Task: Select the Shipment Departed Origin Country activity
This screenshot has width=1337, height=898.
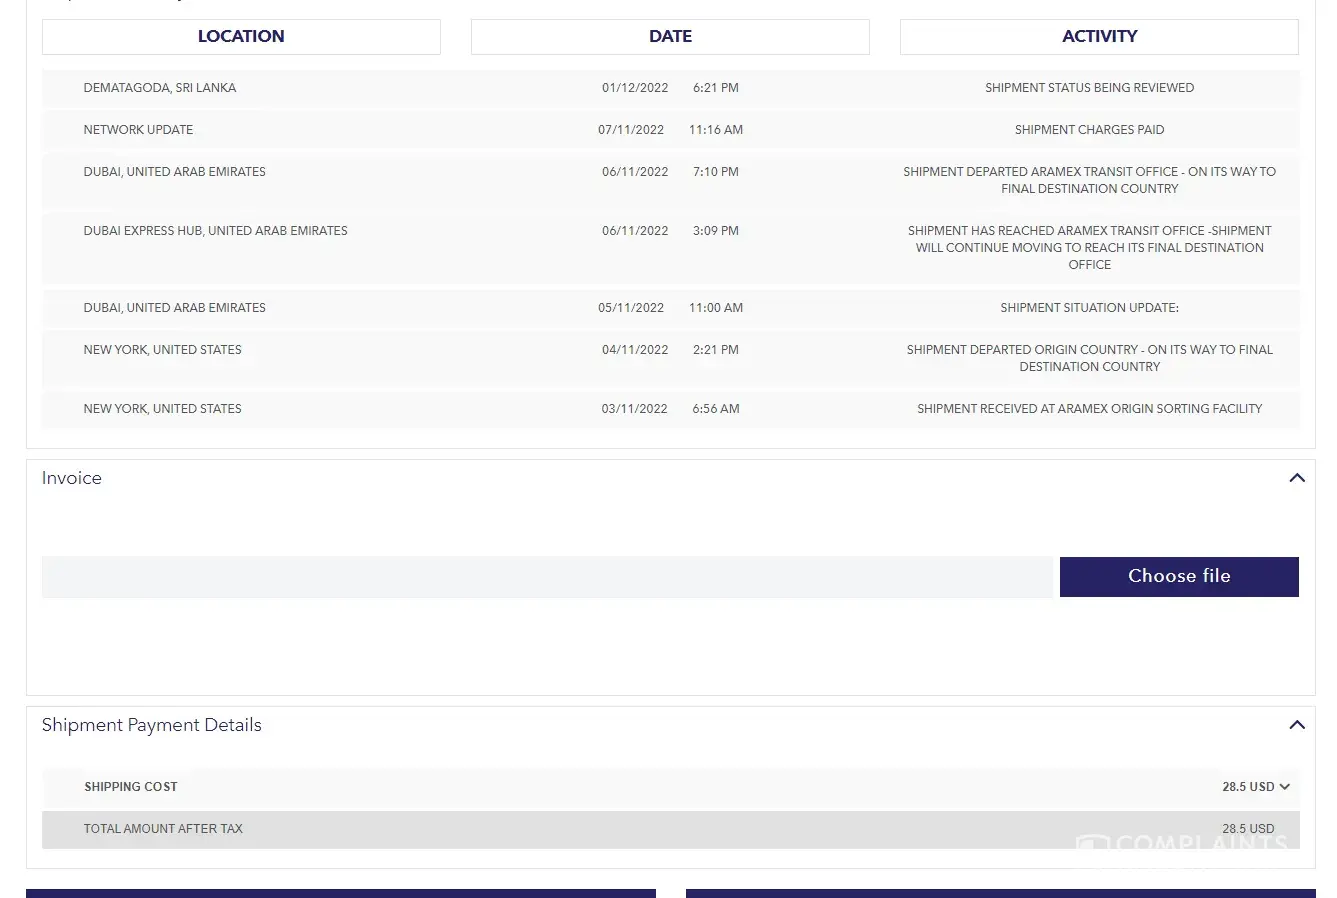Action: point(1089,358)
